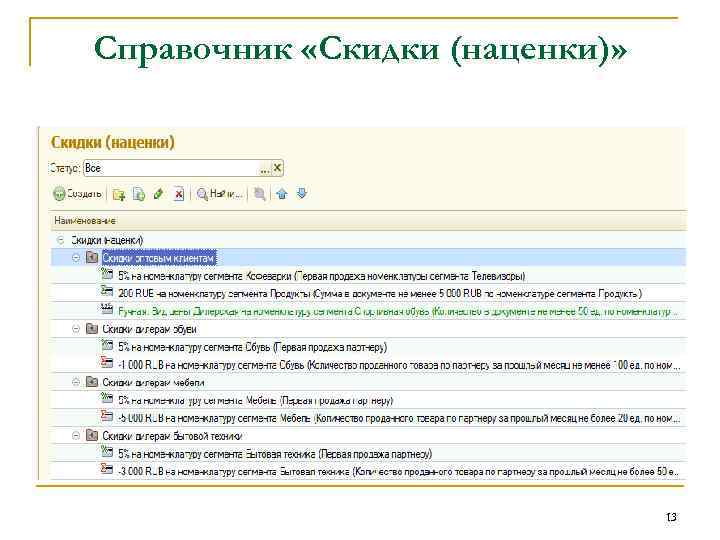Screen dimensions: 720x540
Task: Select the -1 000 RUB Обувь row
Action: (x=368, y=365)
